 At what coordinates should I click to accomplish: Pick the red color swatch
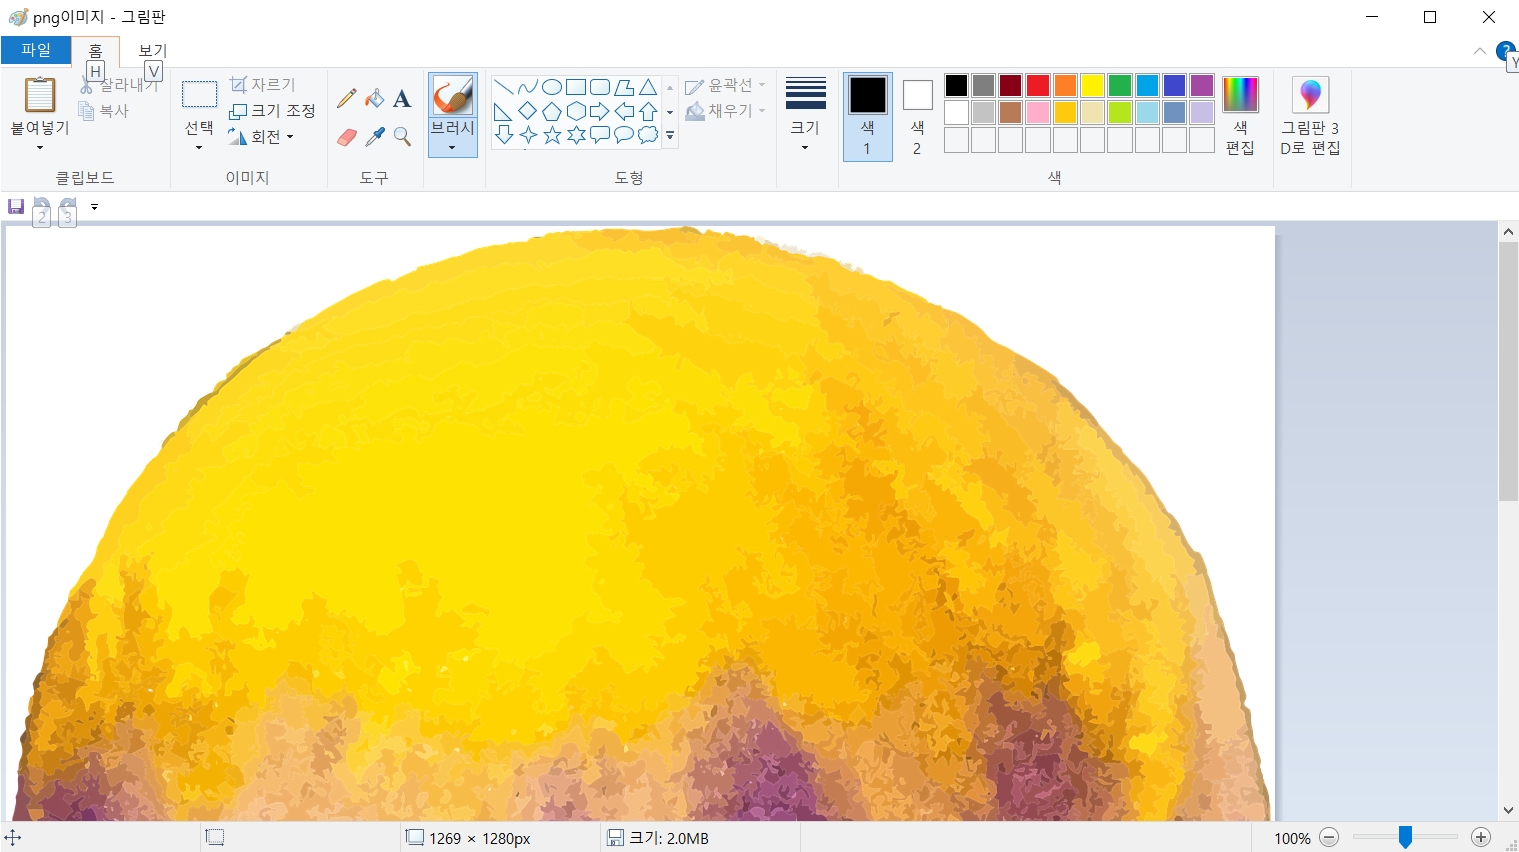point(1038,86)
